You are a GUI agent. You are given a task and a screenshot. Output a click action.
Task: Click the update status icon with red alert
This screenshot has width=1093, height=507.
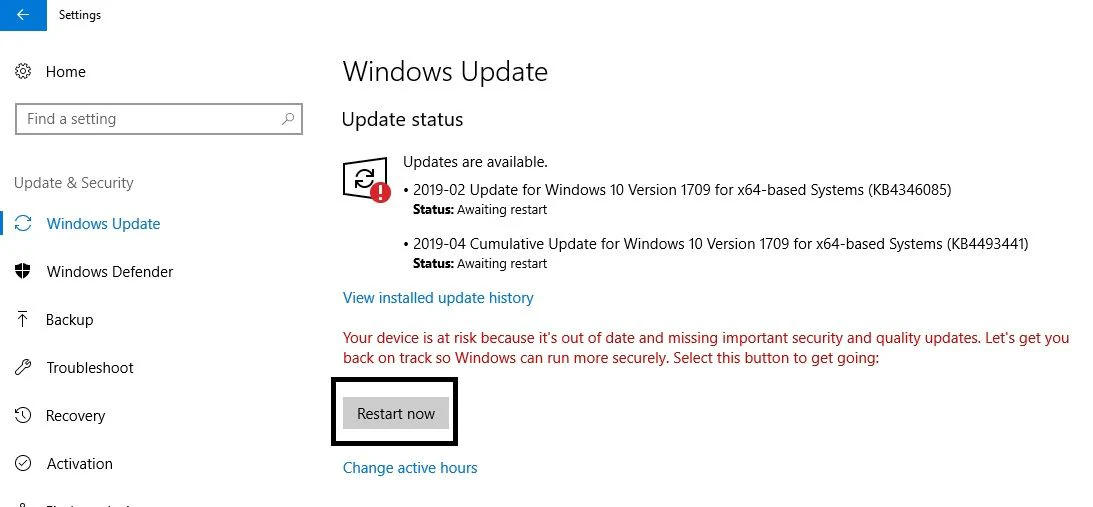pos(365,180)
